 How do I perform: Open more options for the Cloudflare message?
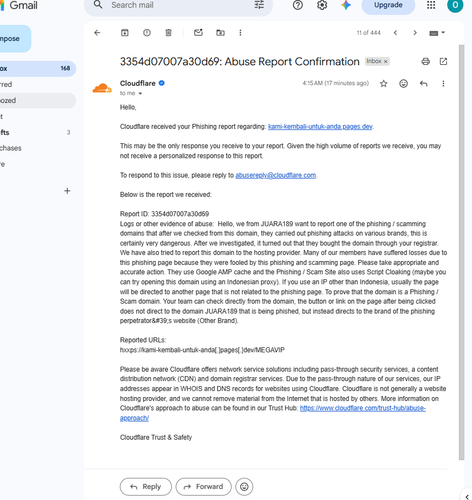443,84
